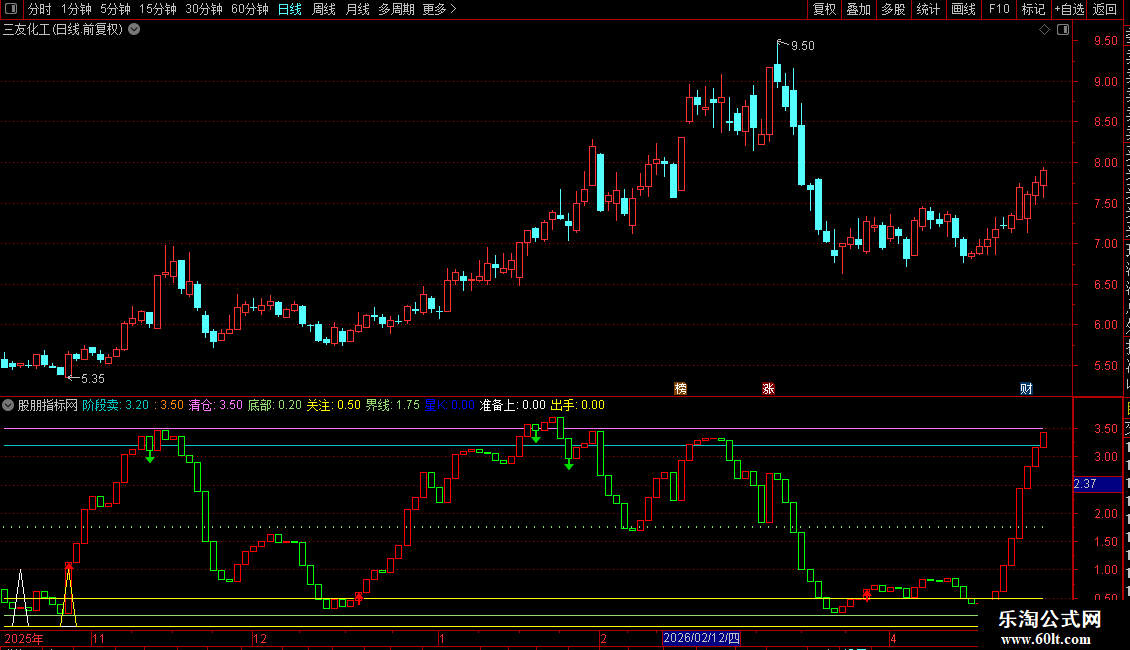The height and width of the screenshot is (650, 1130).
Task: Open the 统计 statistics tool
Action: [928, 9]
